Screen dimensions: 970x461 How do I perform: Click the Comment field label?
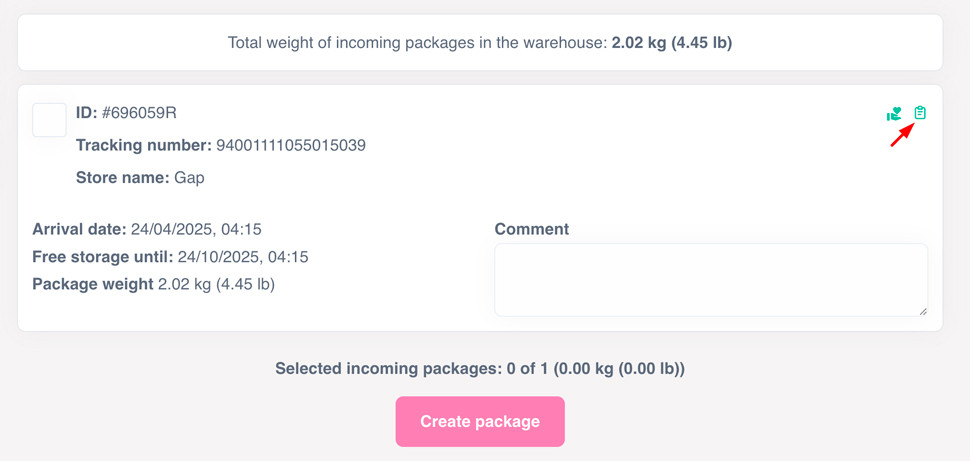tap(531, 229)
